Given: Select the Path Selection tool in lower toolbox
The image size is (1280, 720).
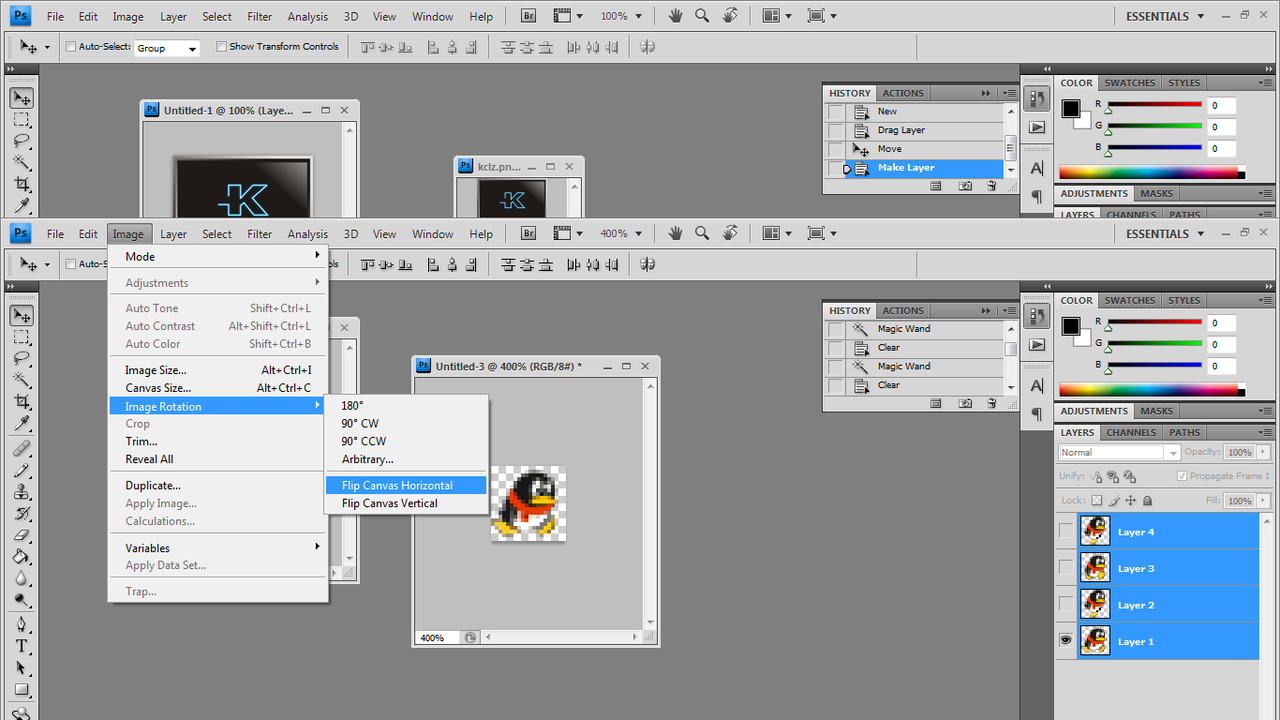Looking at the screenshot, I should [x=22, y=669].
